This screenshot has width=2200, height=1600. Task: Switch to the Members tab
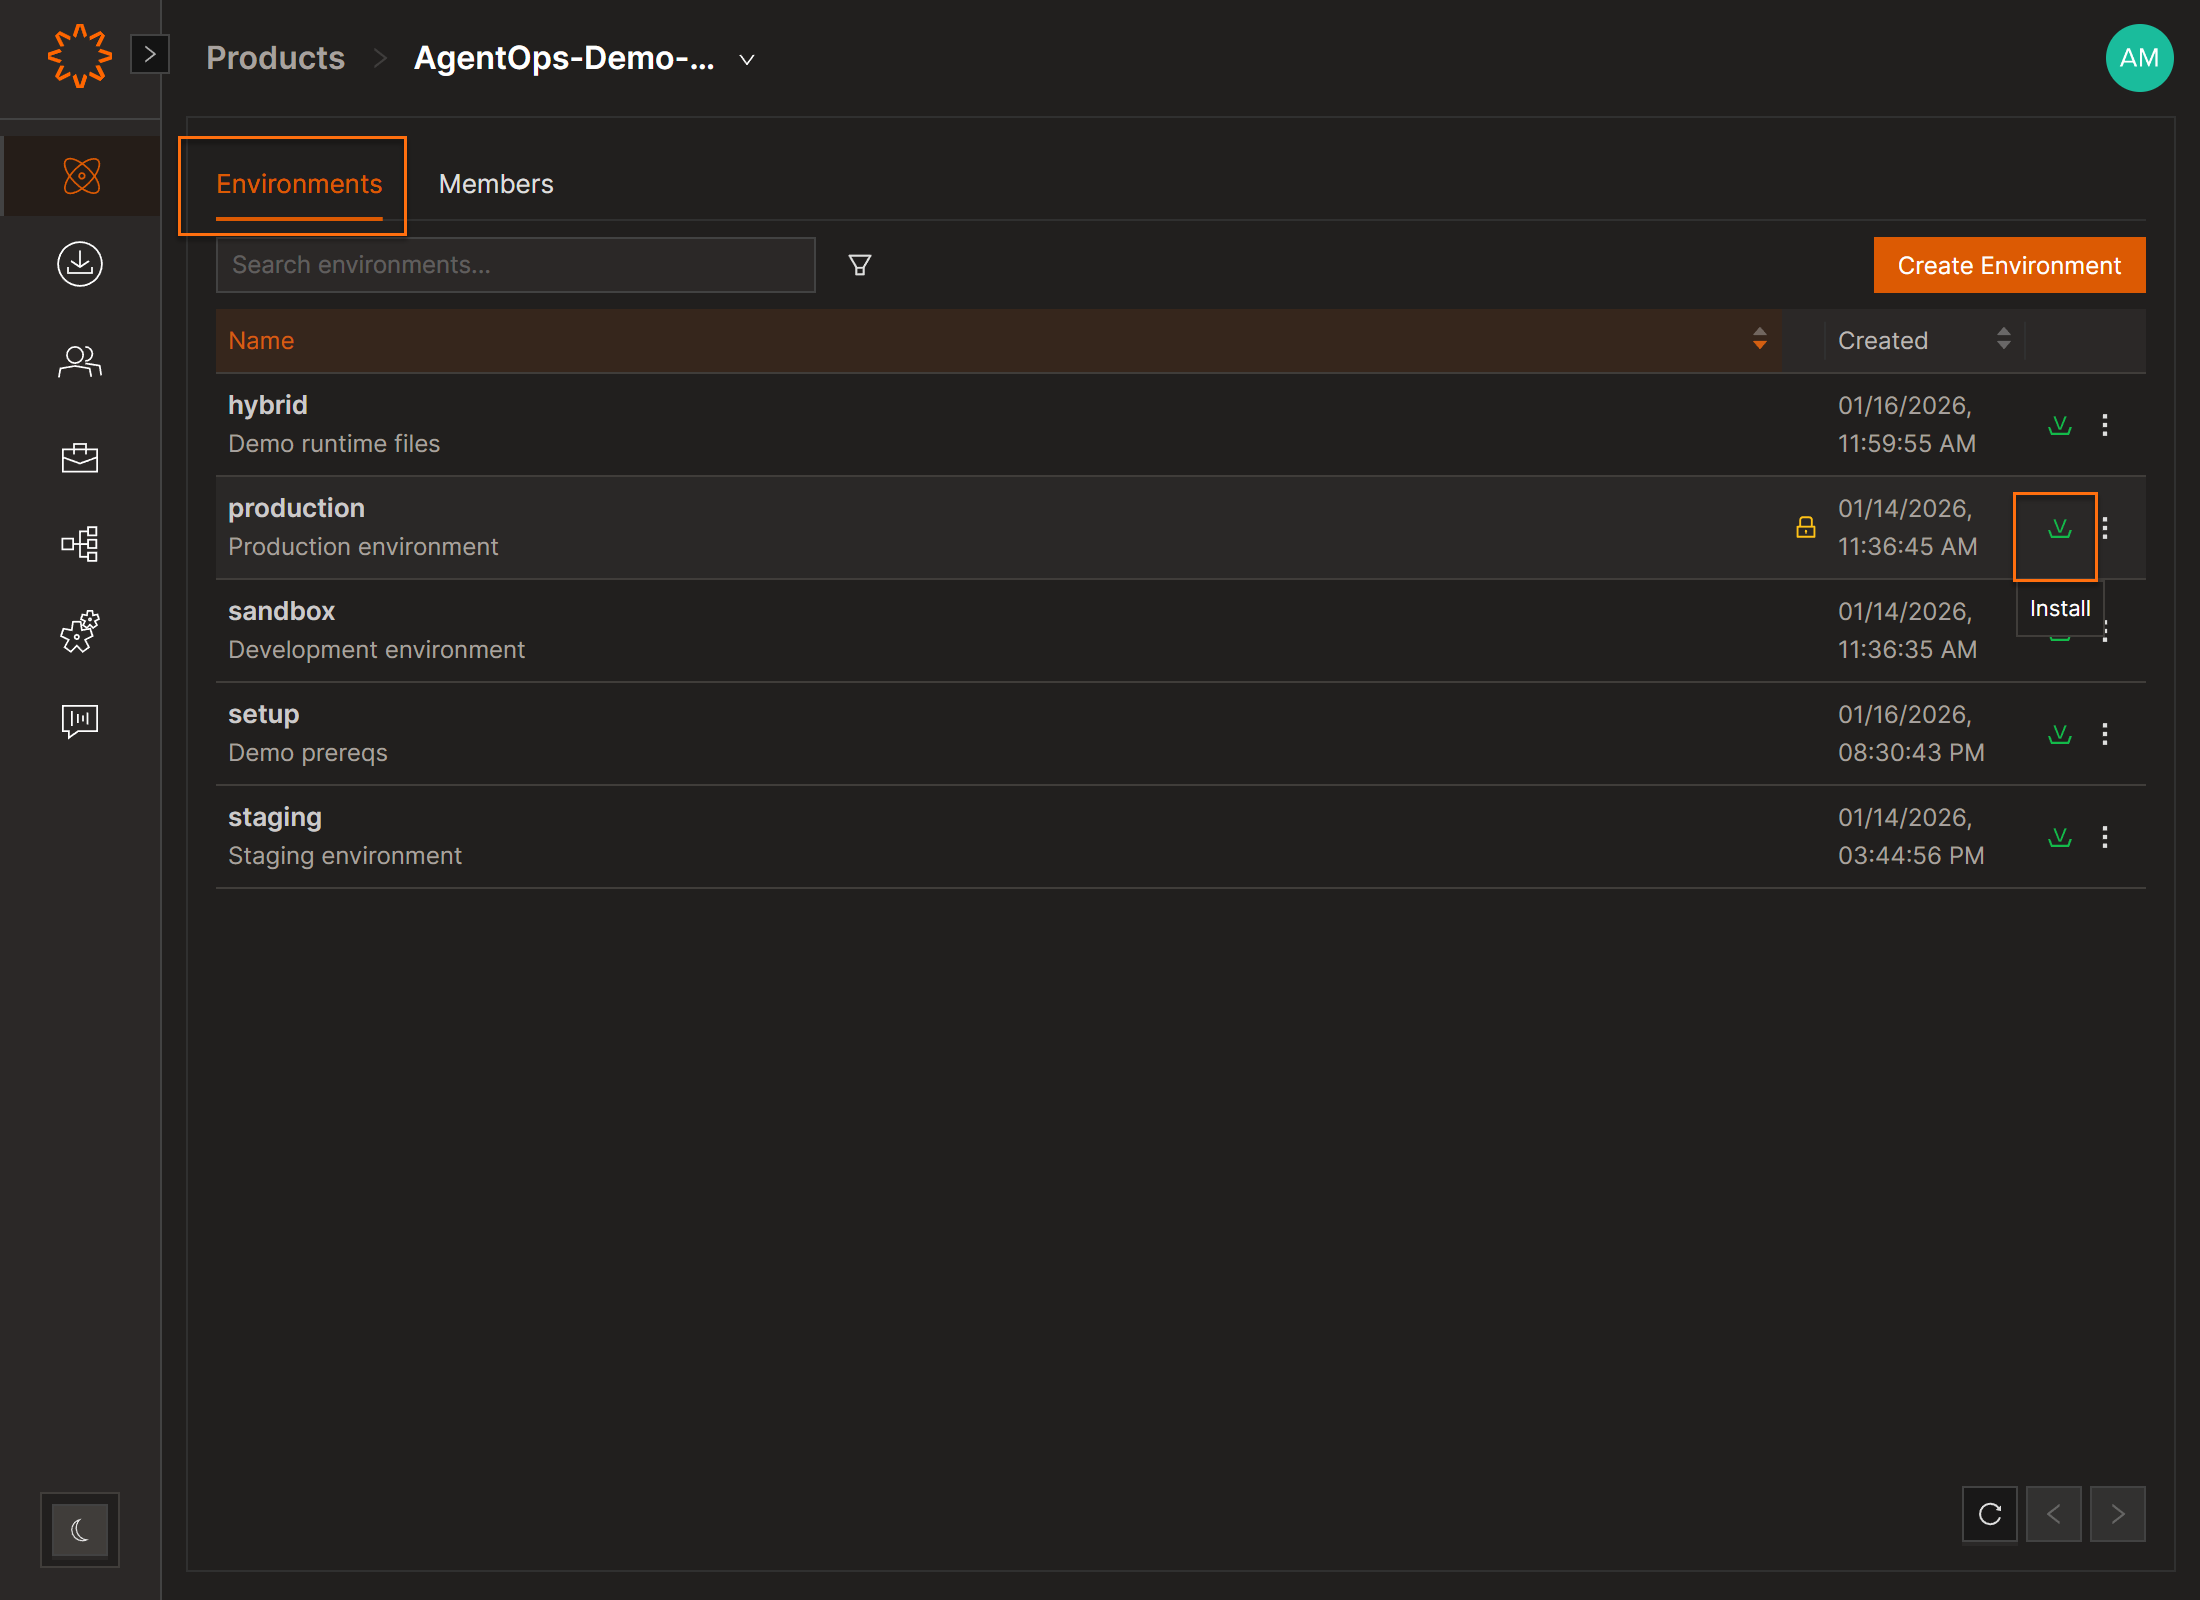(496, 184)
